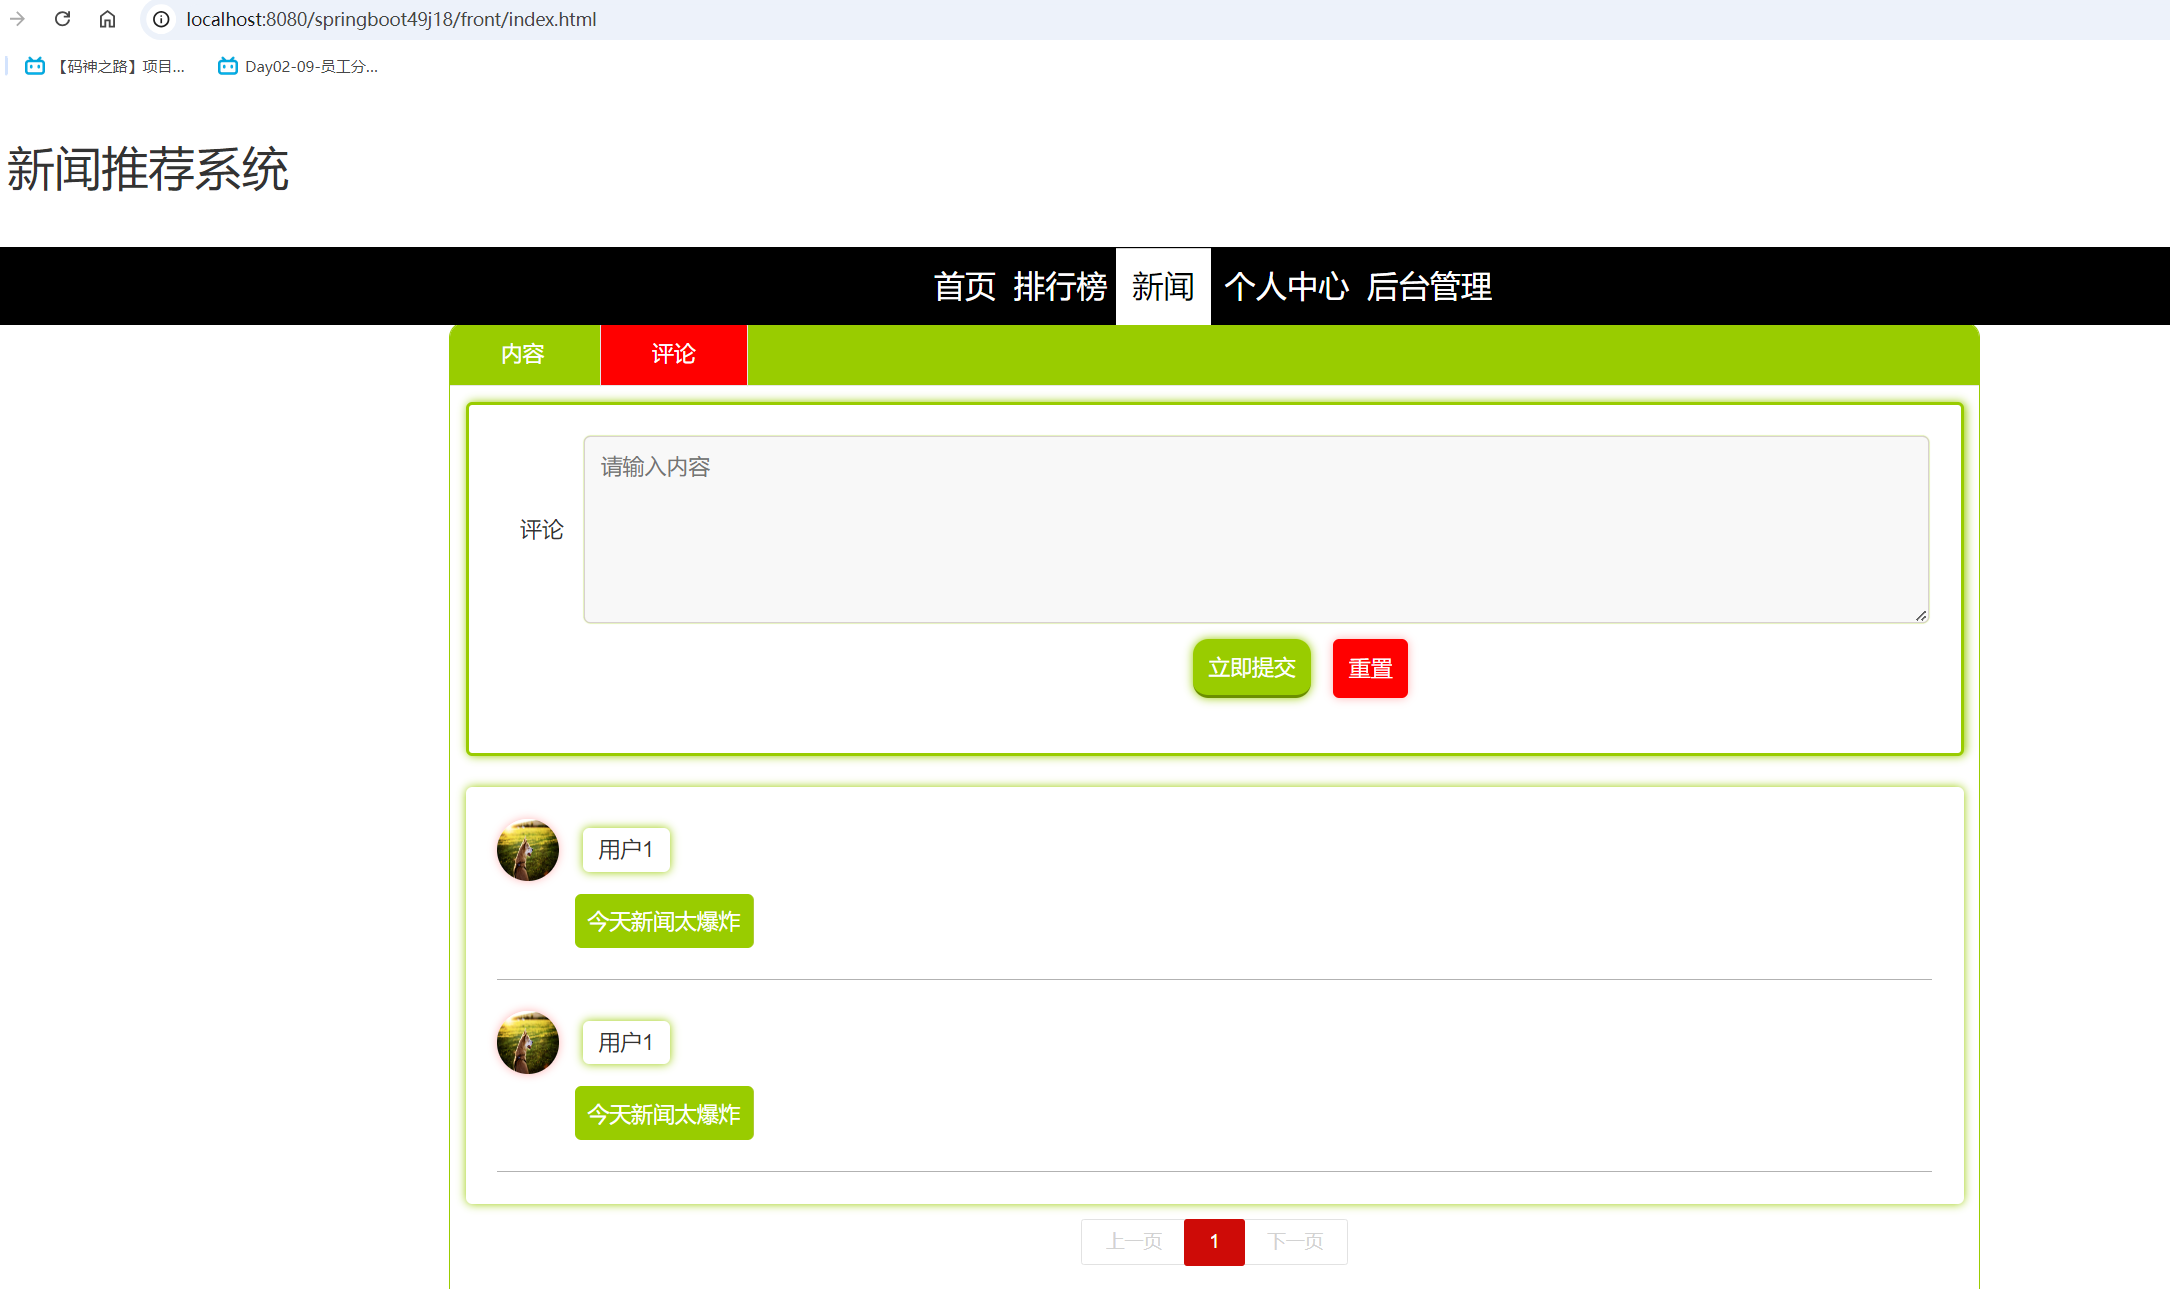2170x1289 pixels.
Task: Click the browser refresh icon
Action: click(62, 19)
